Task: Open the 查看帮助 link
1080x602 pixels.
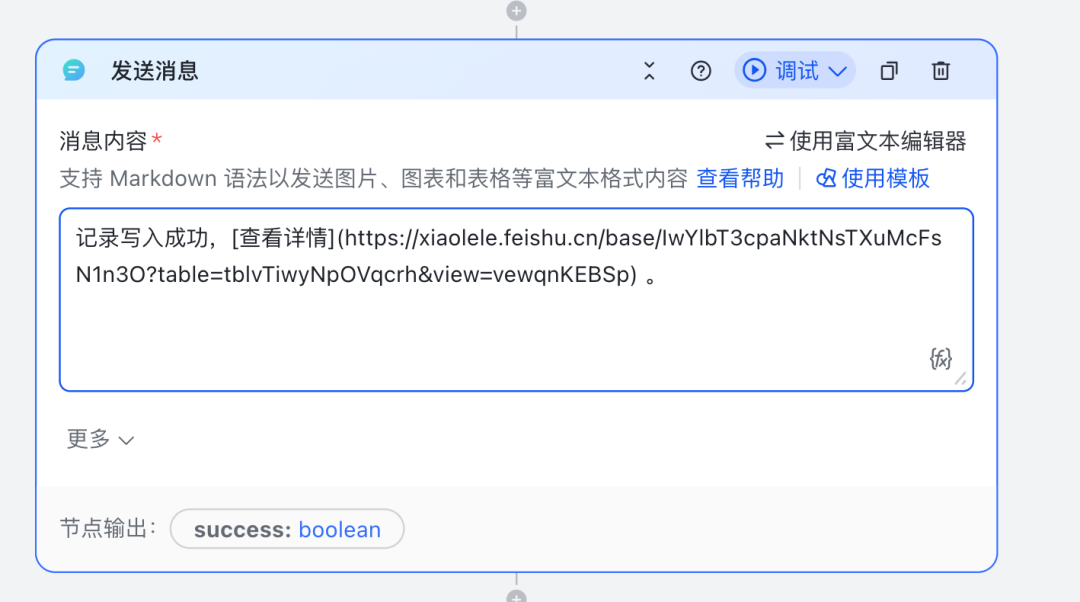Action: tap(740, 178)
